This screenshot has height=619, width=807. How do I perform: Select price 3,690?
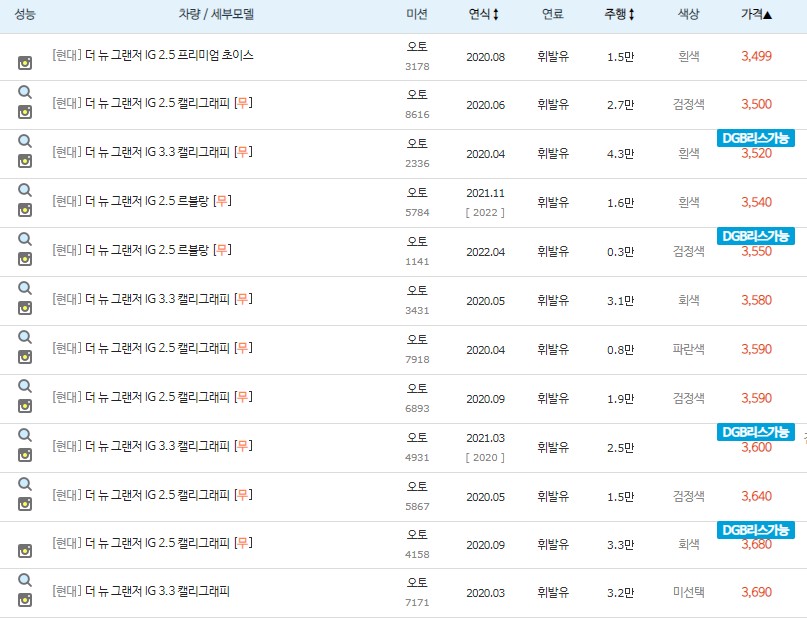[x=756, y=592]
